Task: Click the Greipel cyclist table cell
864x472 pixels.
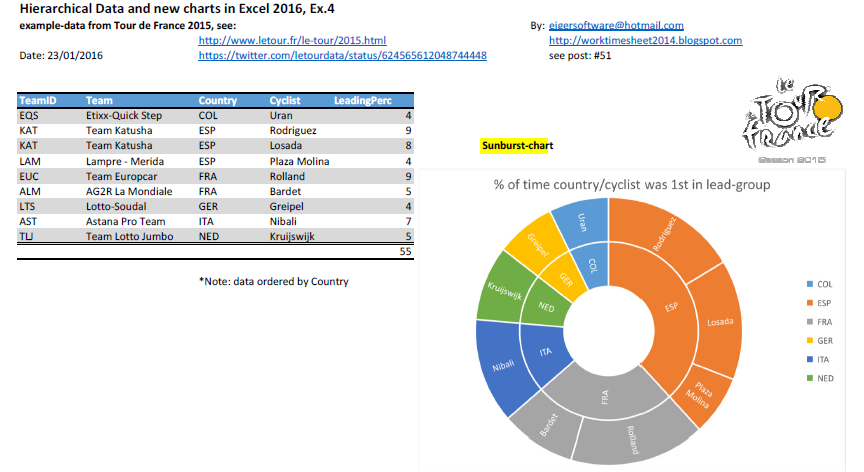Action: [x=287, y=207]
